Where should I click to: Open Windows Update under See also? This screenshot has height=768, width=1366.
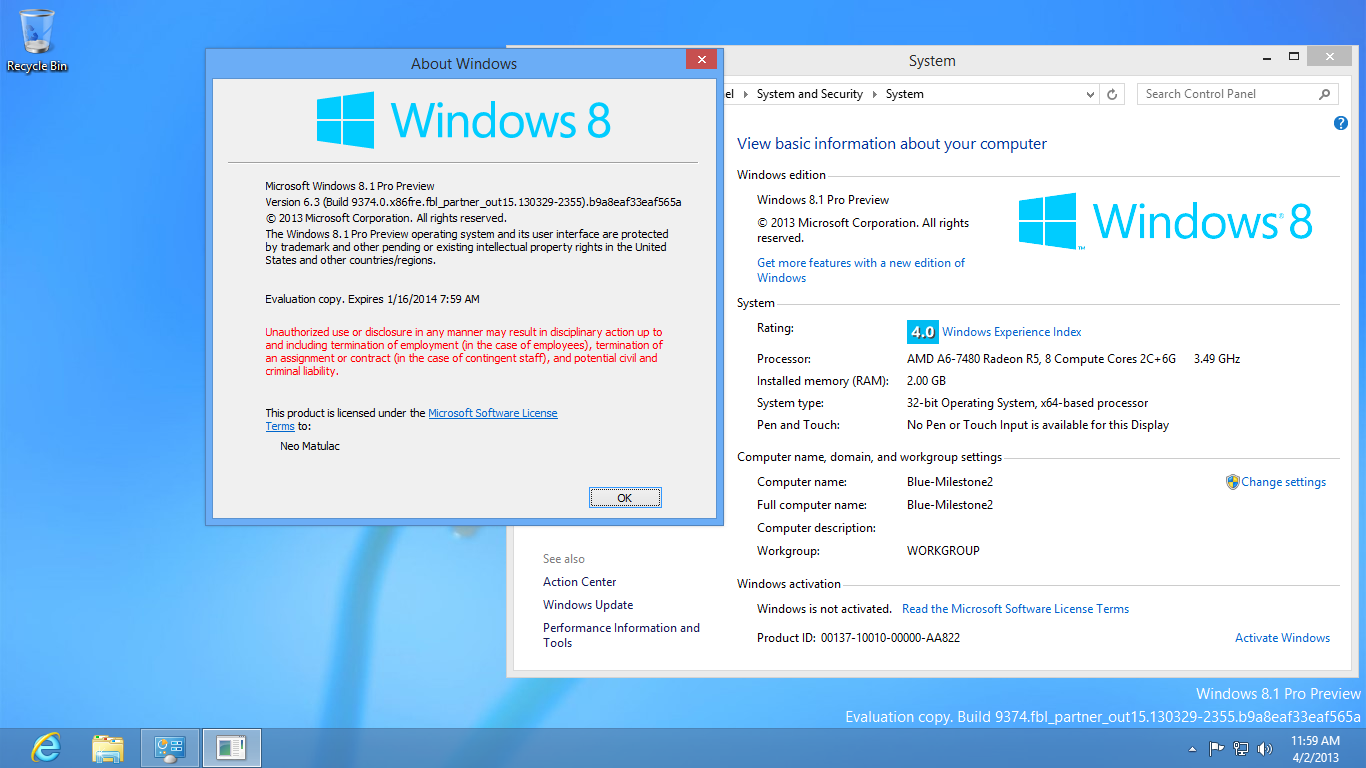[588, 605]
